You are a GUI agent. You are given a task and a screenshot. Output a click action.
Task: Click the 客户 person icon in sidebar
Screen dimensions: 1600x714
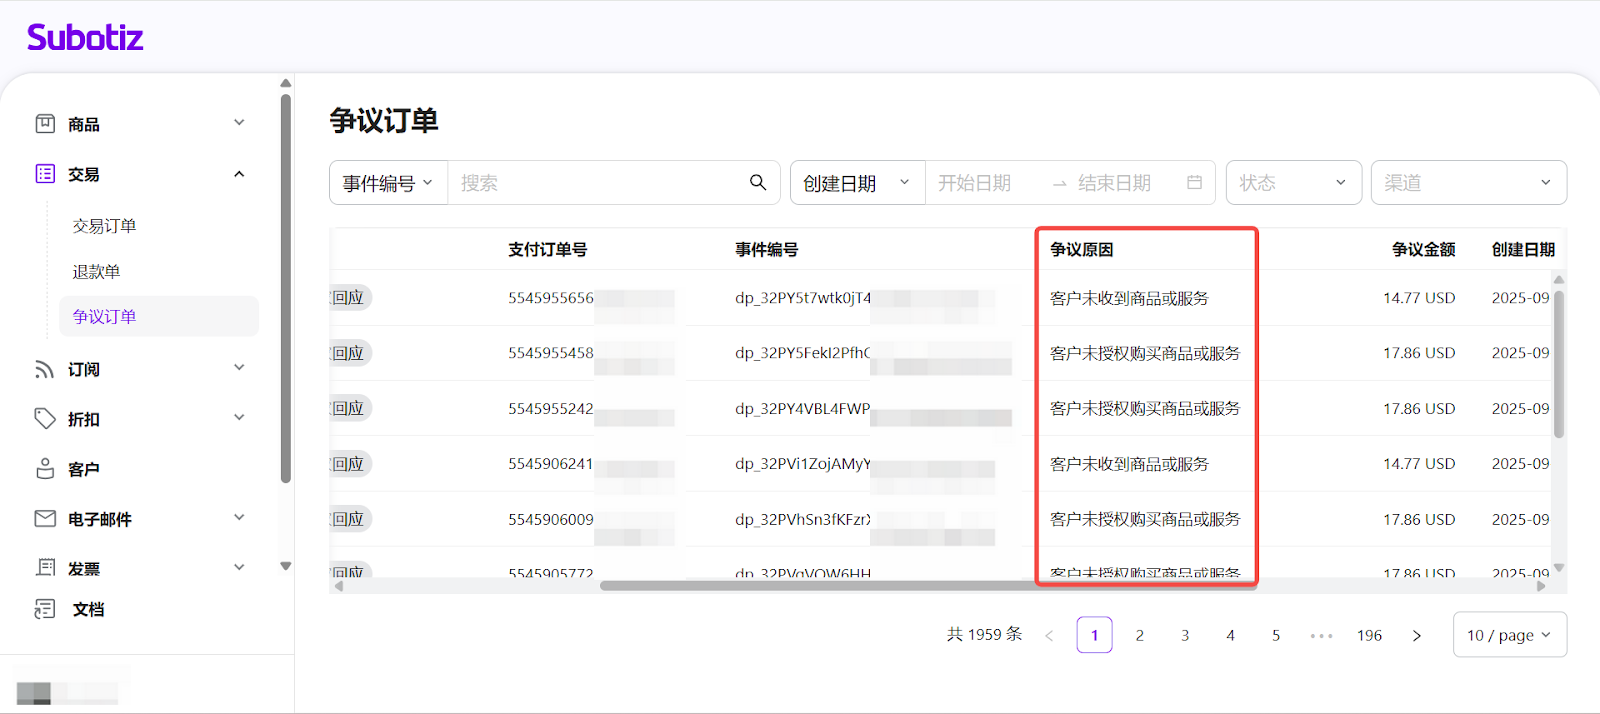tap(45, 469)
